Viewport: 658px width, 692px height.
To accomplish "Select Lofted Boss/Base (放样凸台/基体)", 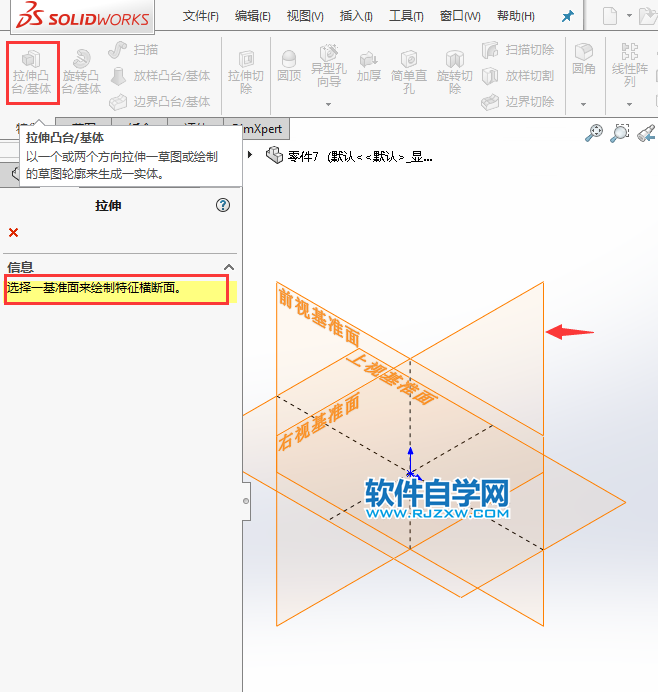I will pyautogui.click(x=160, y=76).
